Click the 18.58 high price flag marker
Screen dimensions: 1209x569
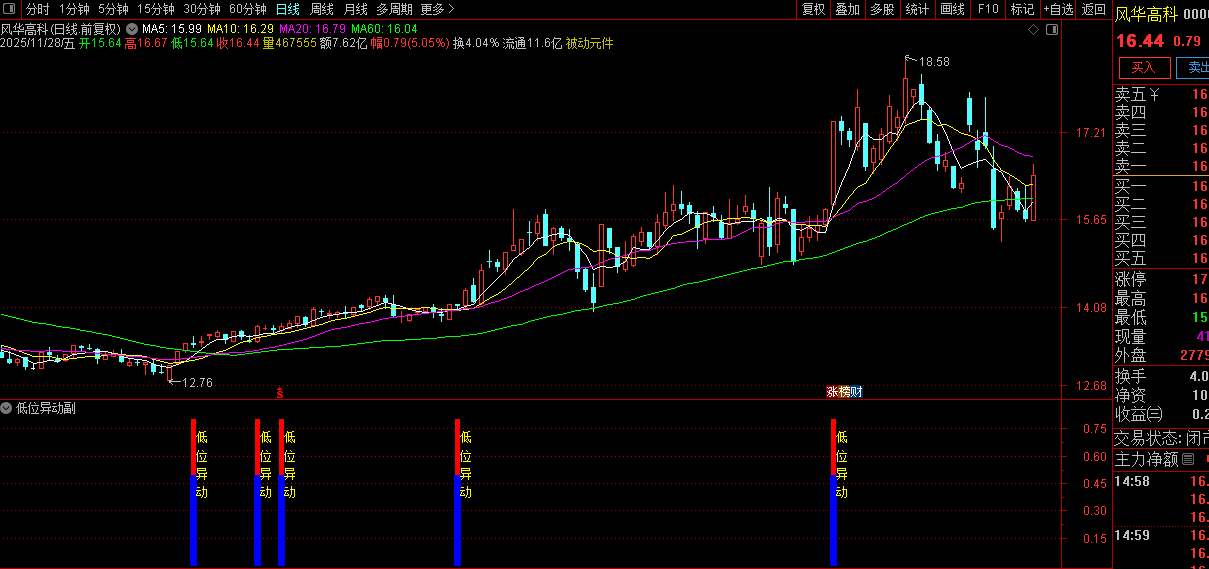click(927, 61)
